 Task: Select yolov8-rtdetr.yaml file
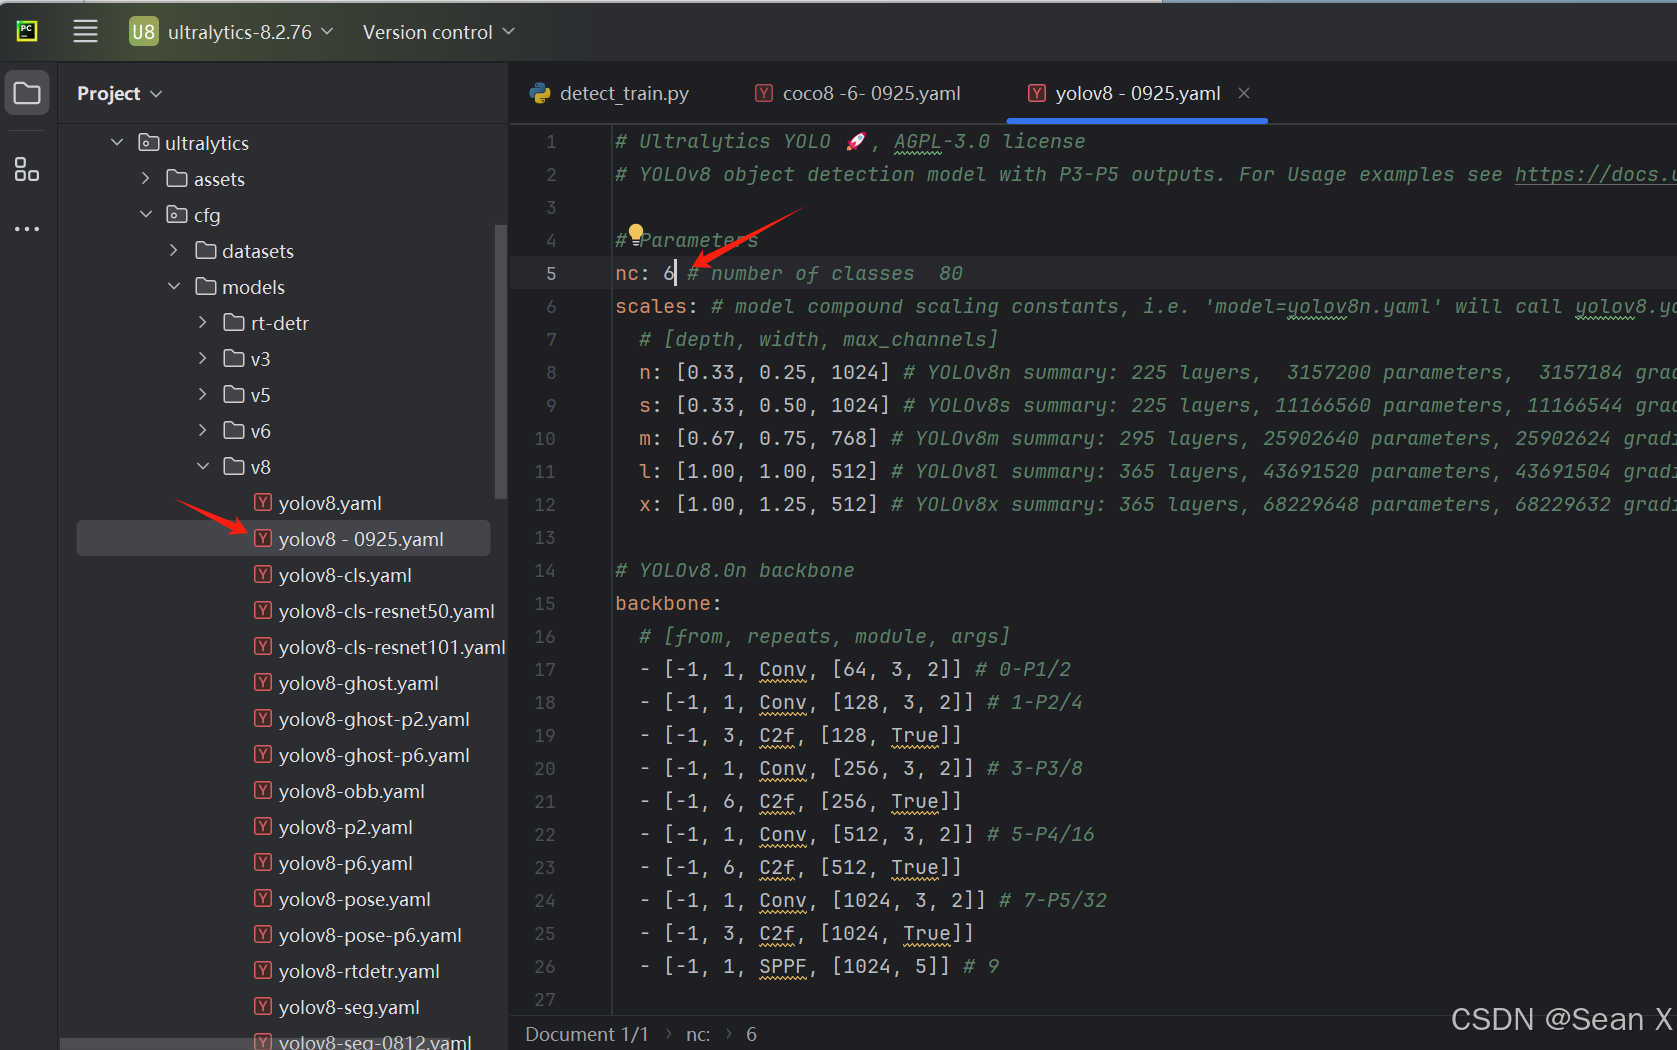point(359,971)
